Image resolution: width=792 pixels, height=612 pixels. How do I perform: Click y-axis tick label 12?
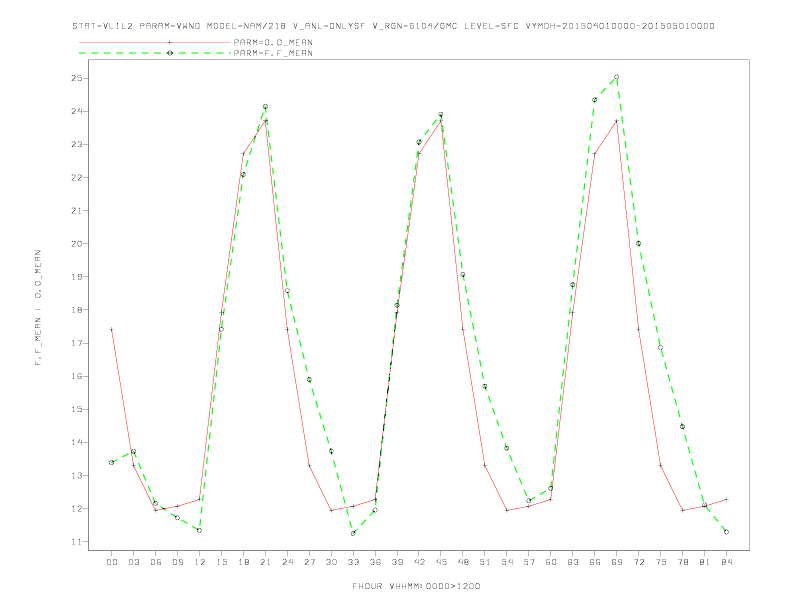click(x=77, y=508)
